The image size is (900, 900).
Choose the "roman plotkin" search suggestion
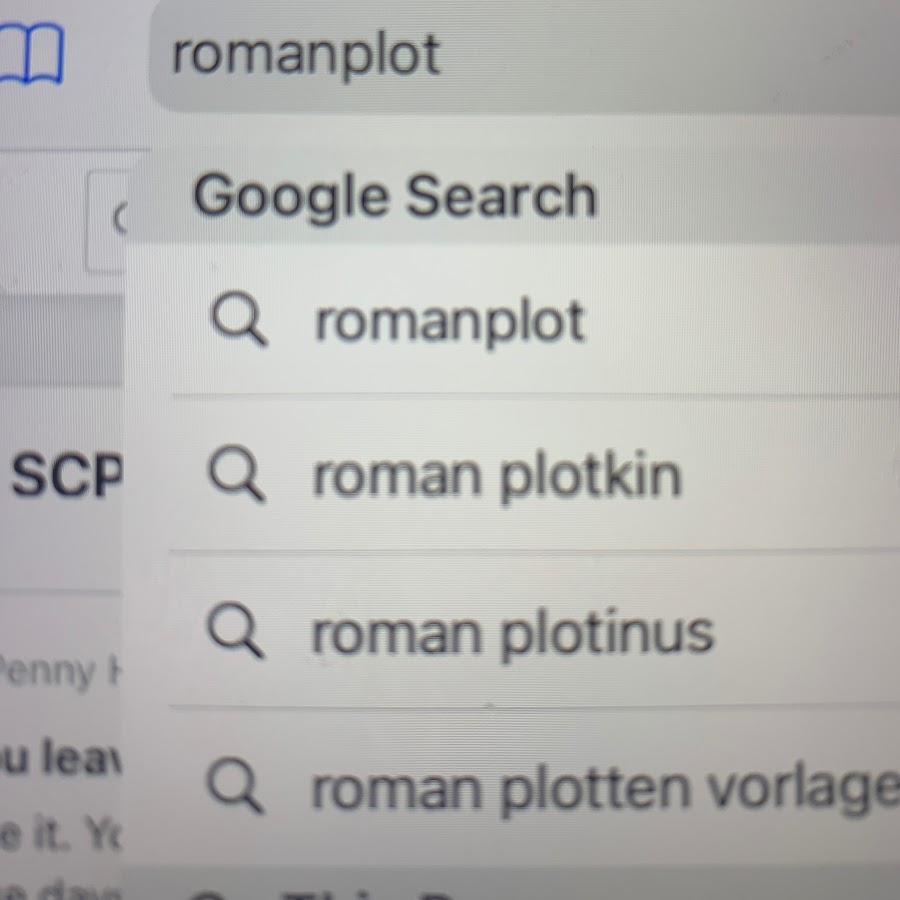496,477
